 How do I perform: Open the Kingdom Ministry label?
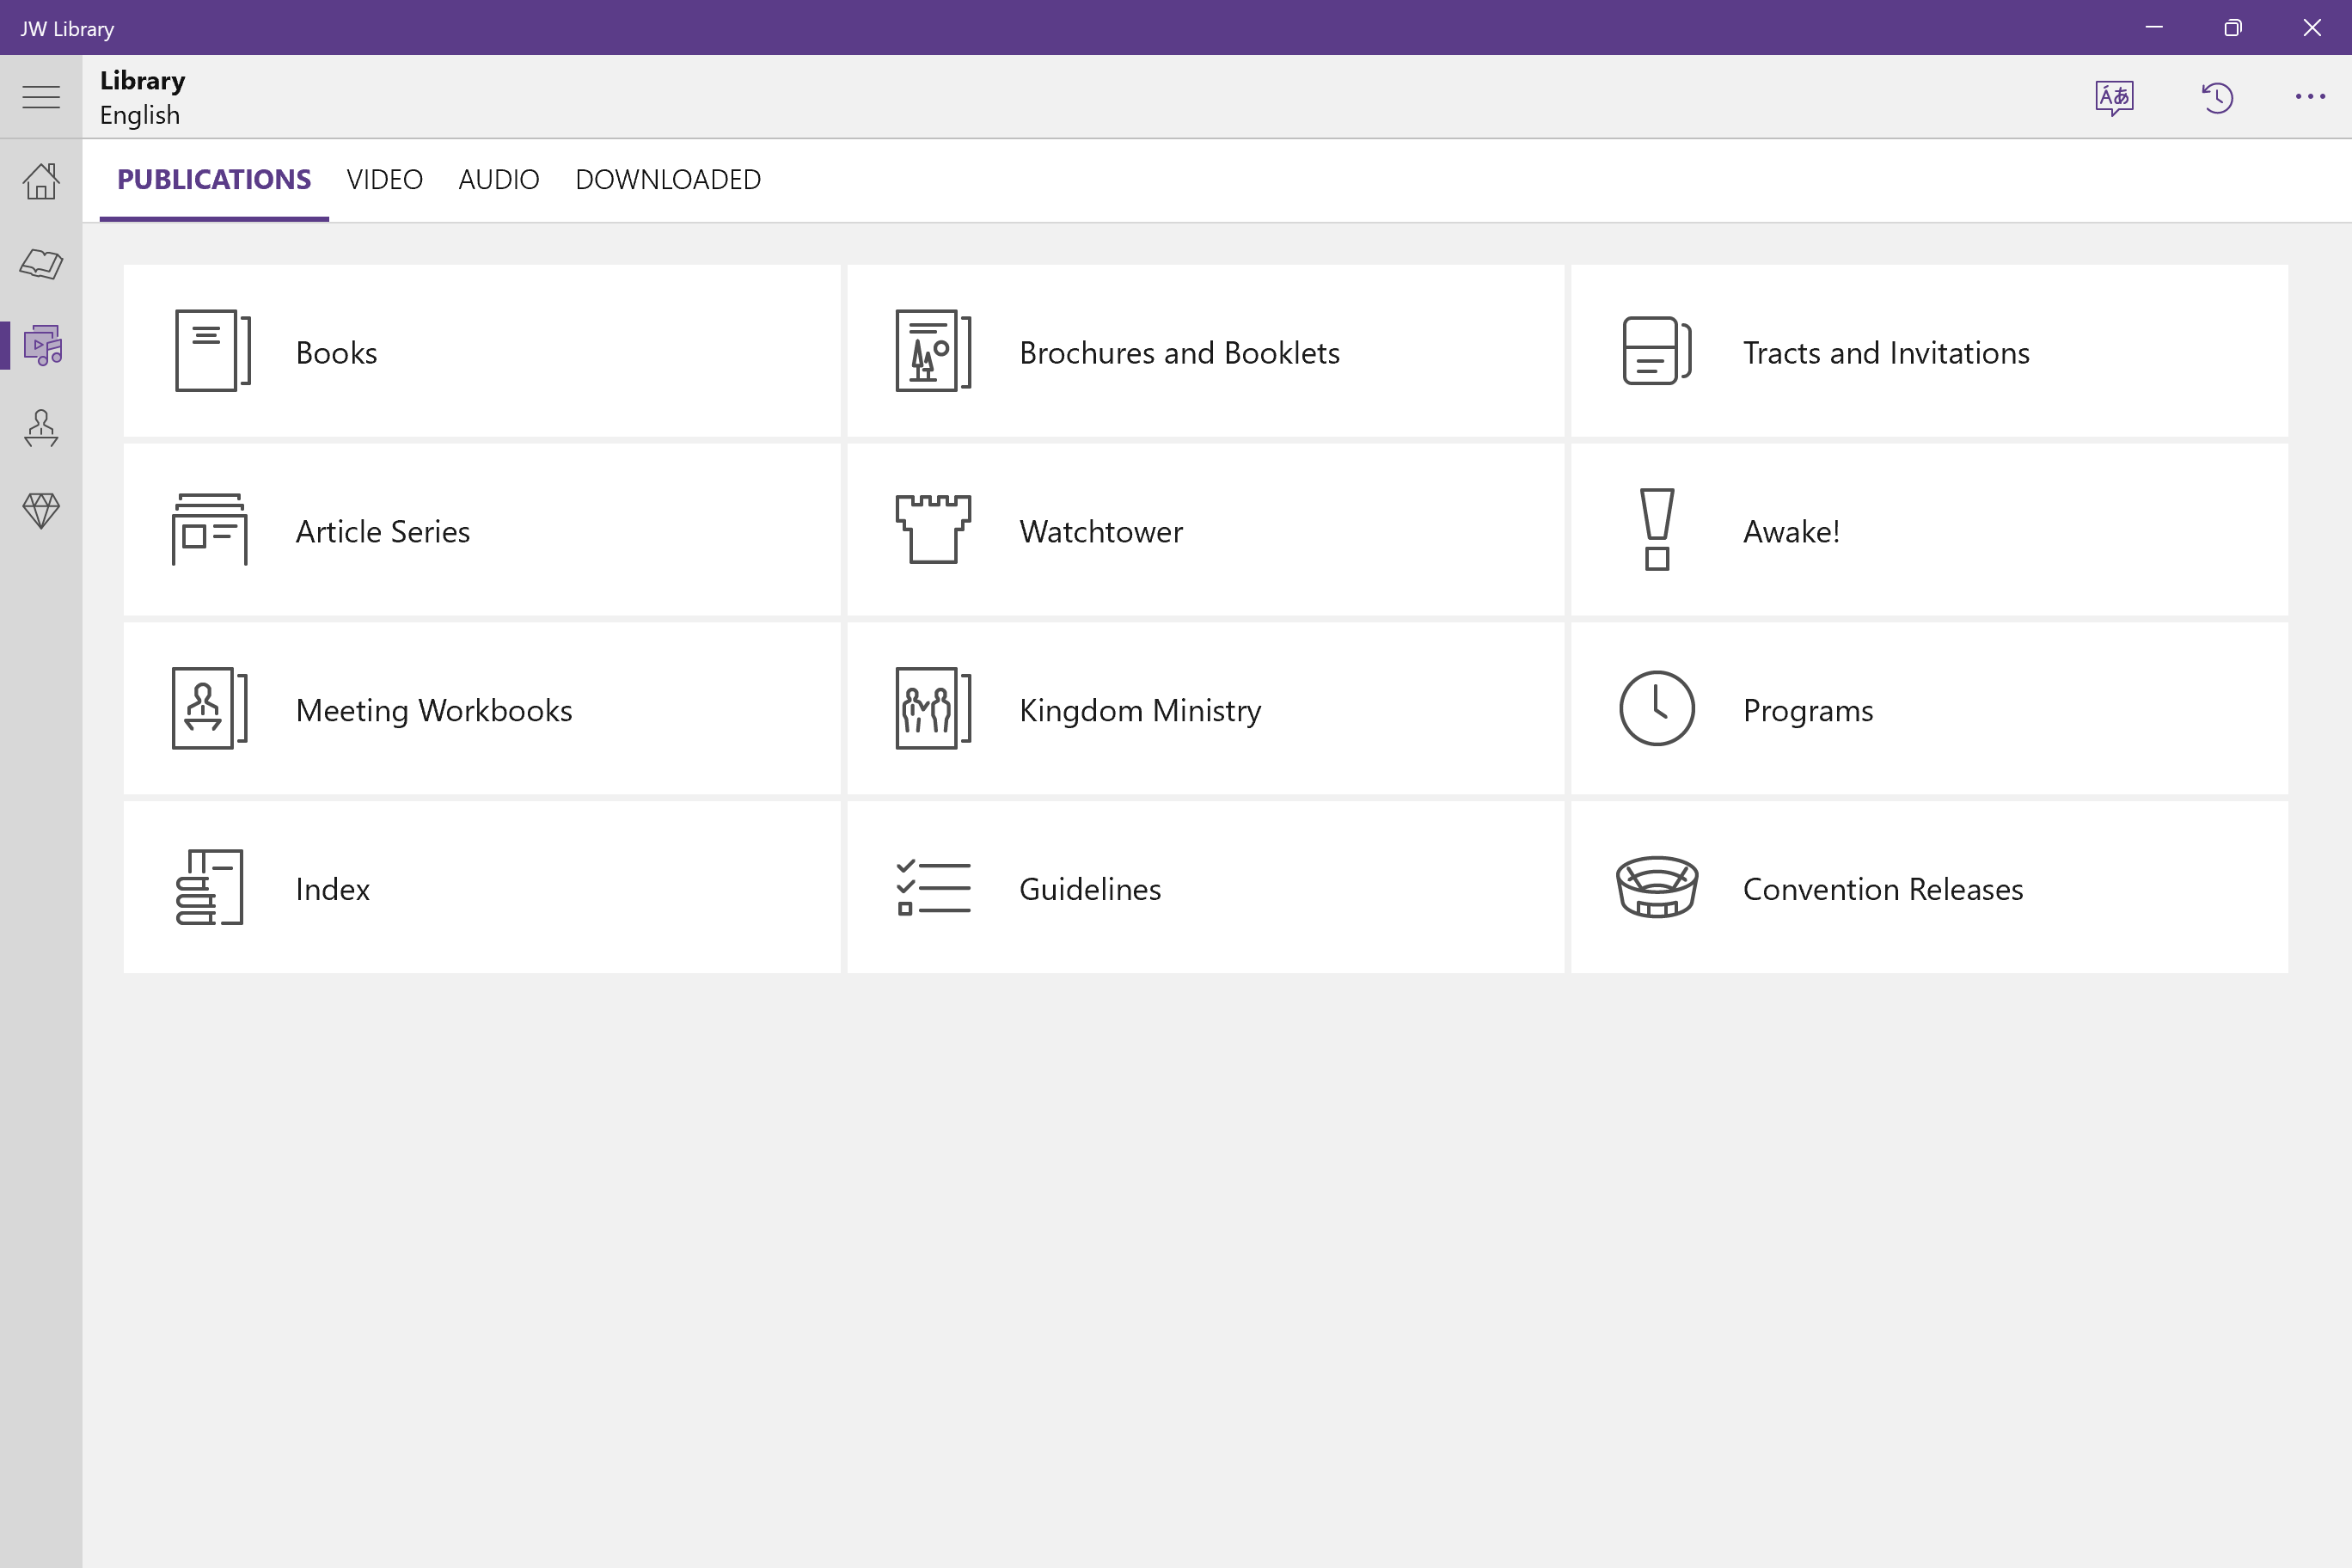[x=1140, y=711]
